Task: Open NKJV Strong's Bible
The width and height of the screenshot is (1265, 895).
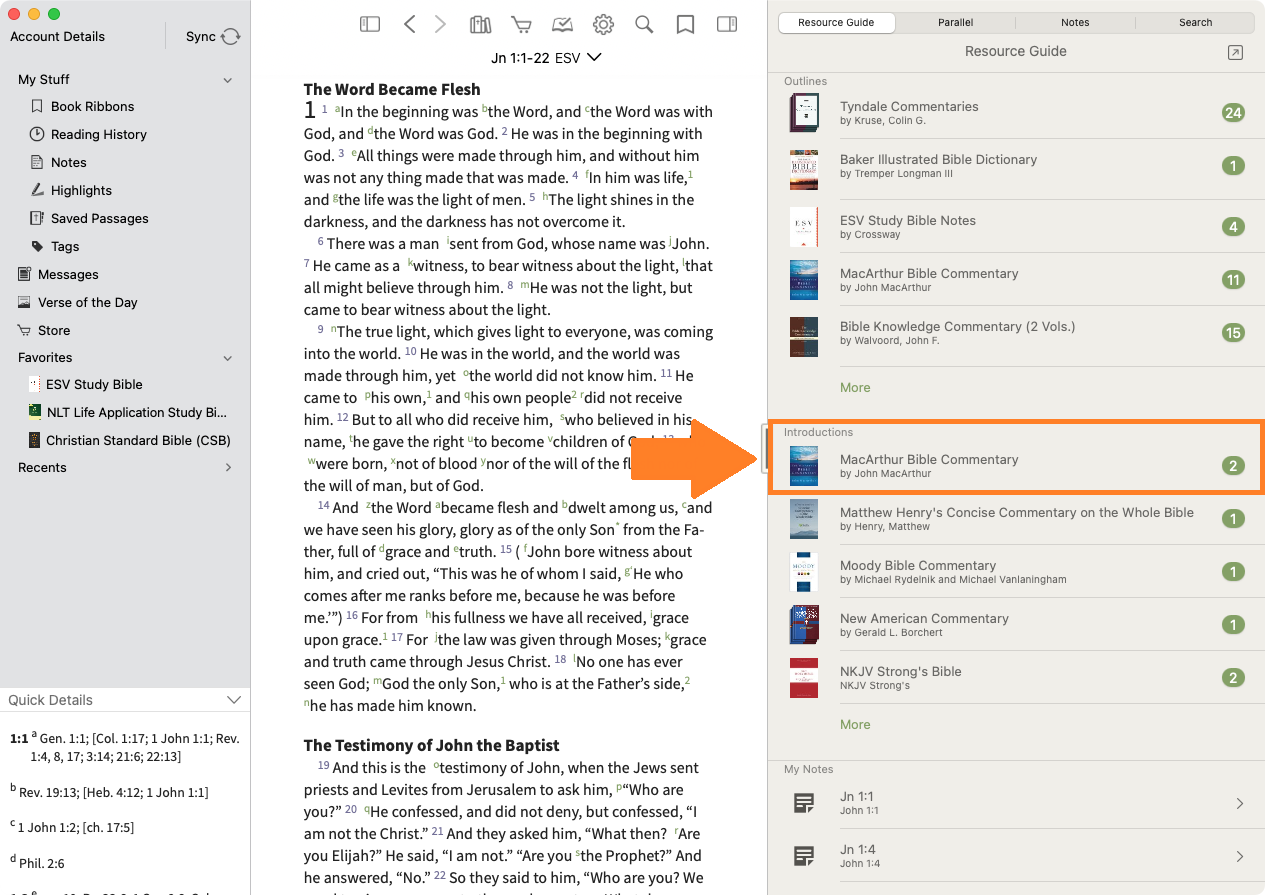Action: [1016, 678]
